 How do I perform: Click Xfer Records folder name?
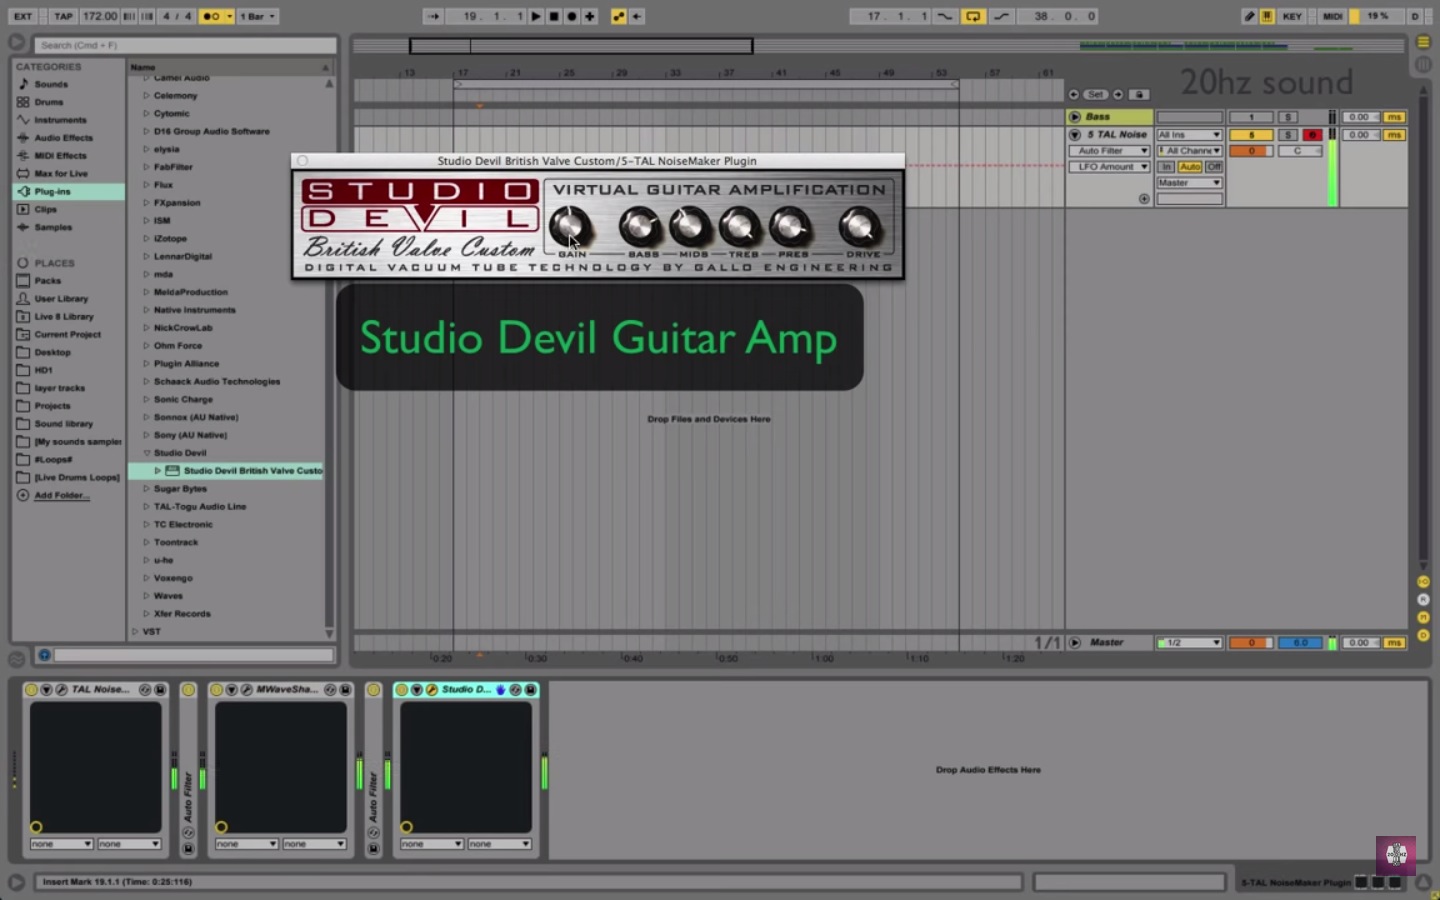coord(182,614)
